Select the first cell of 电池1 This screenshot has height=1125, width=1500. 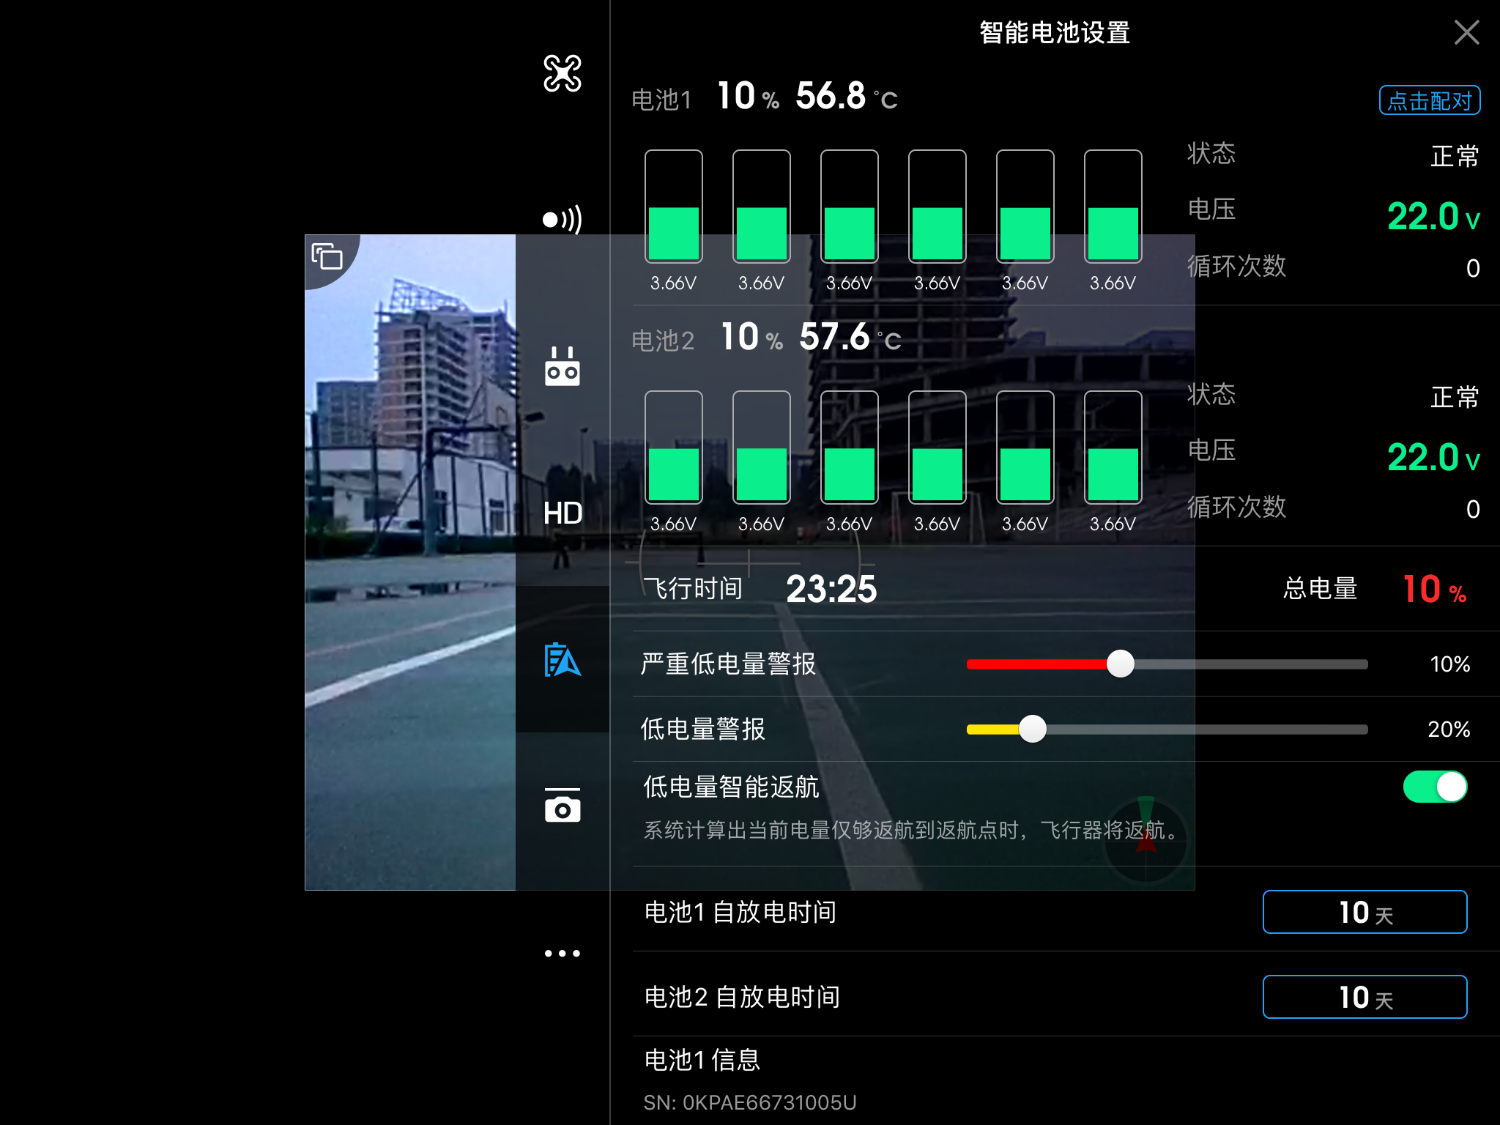673,207
